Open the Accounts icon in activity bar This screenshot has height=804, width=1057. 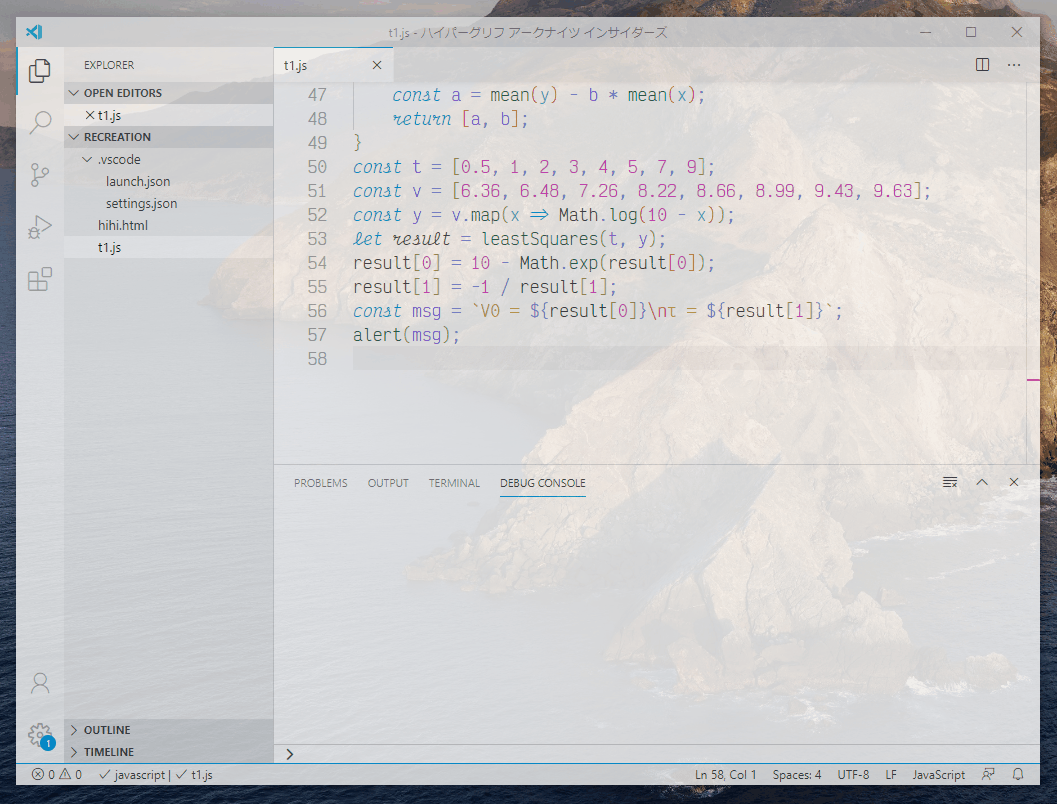point(40,683)
